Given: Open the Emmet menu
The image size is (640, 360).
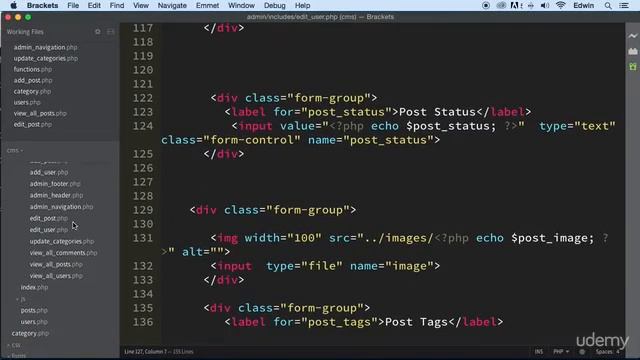Looking at the screenshot, I should [x=207, y=5].
